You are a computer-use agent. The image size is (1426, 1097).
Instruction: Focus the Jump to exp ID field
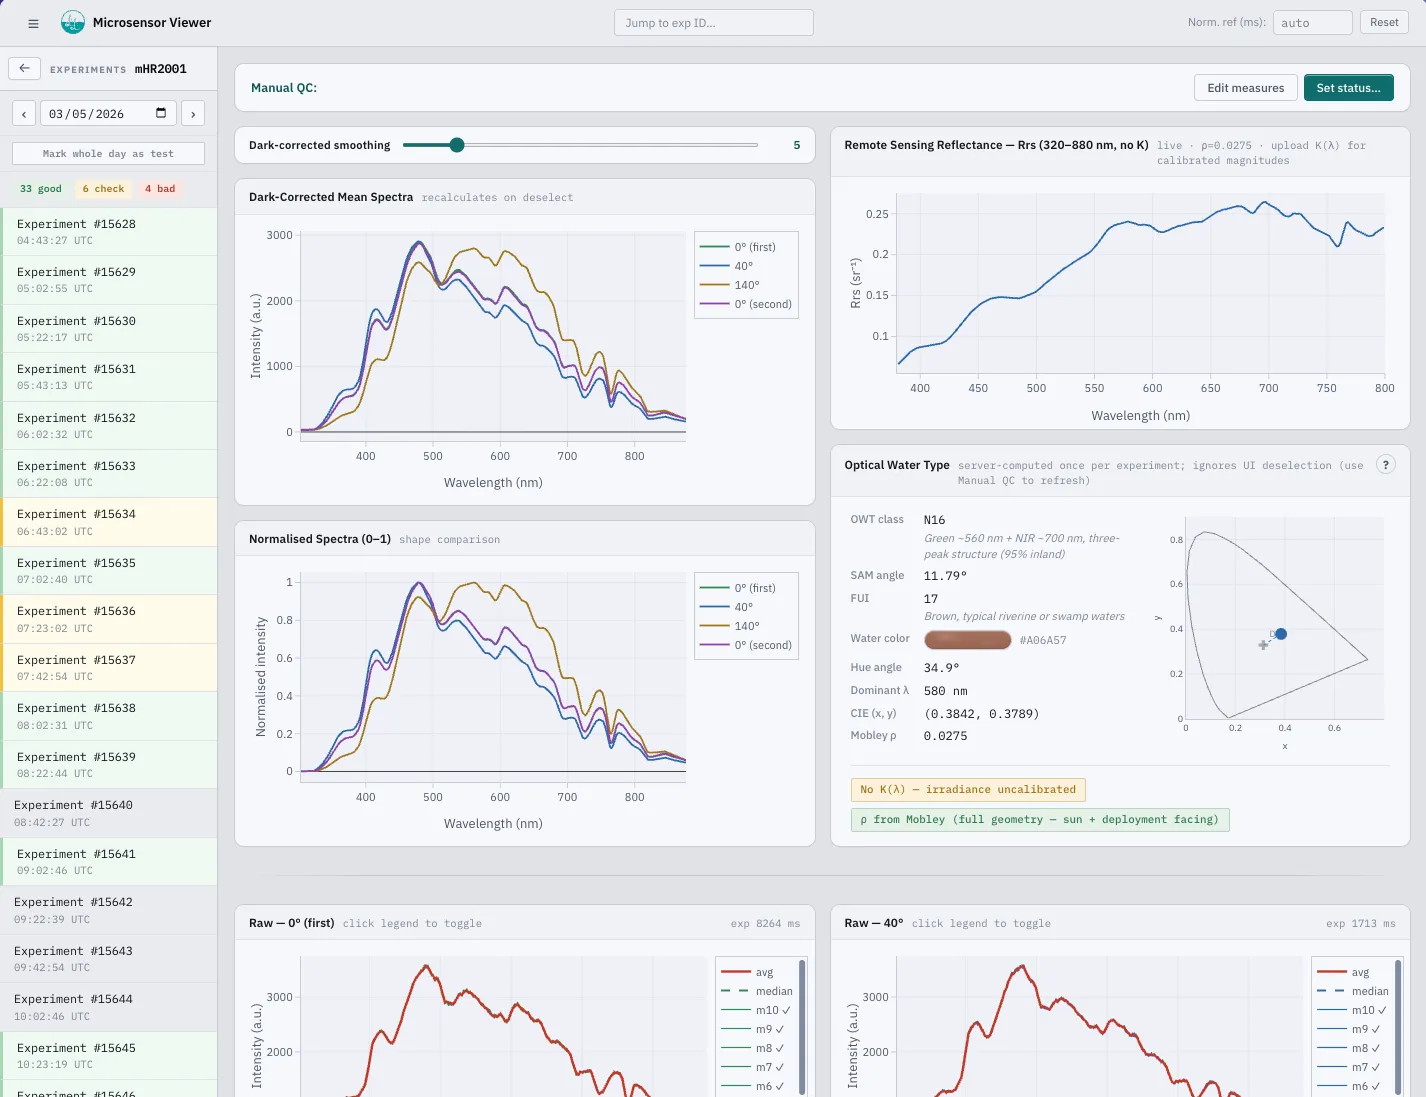tap(714, 23)
